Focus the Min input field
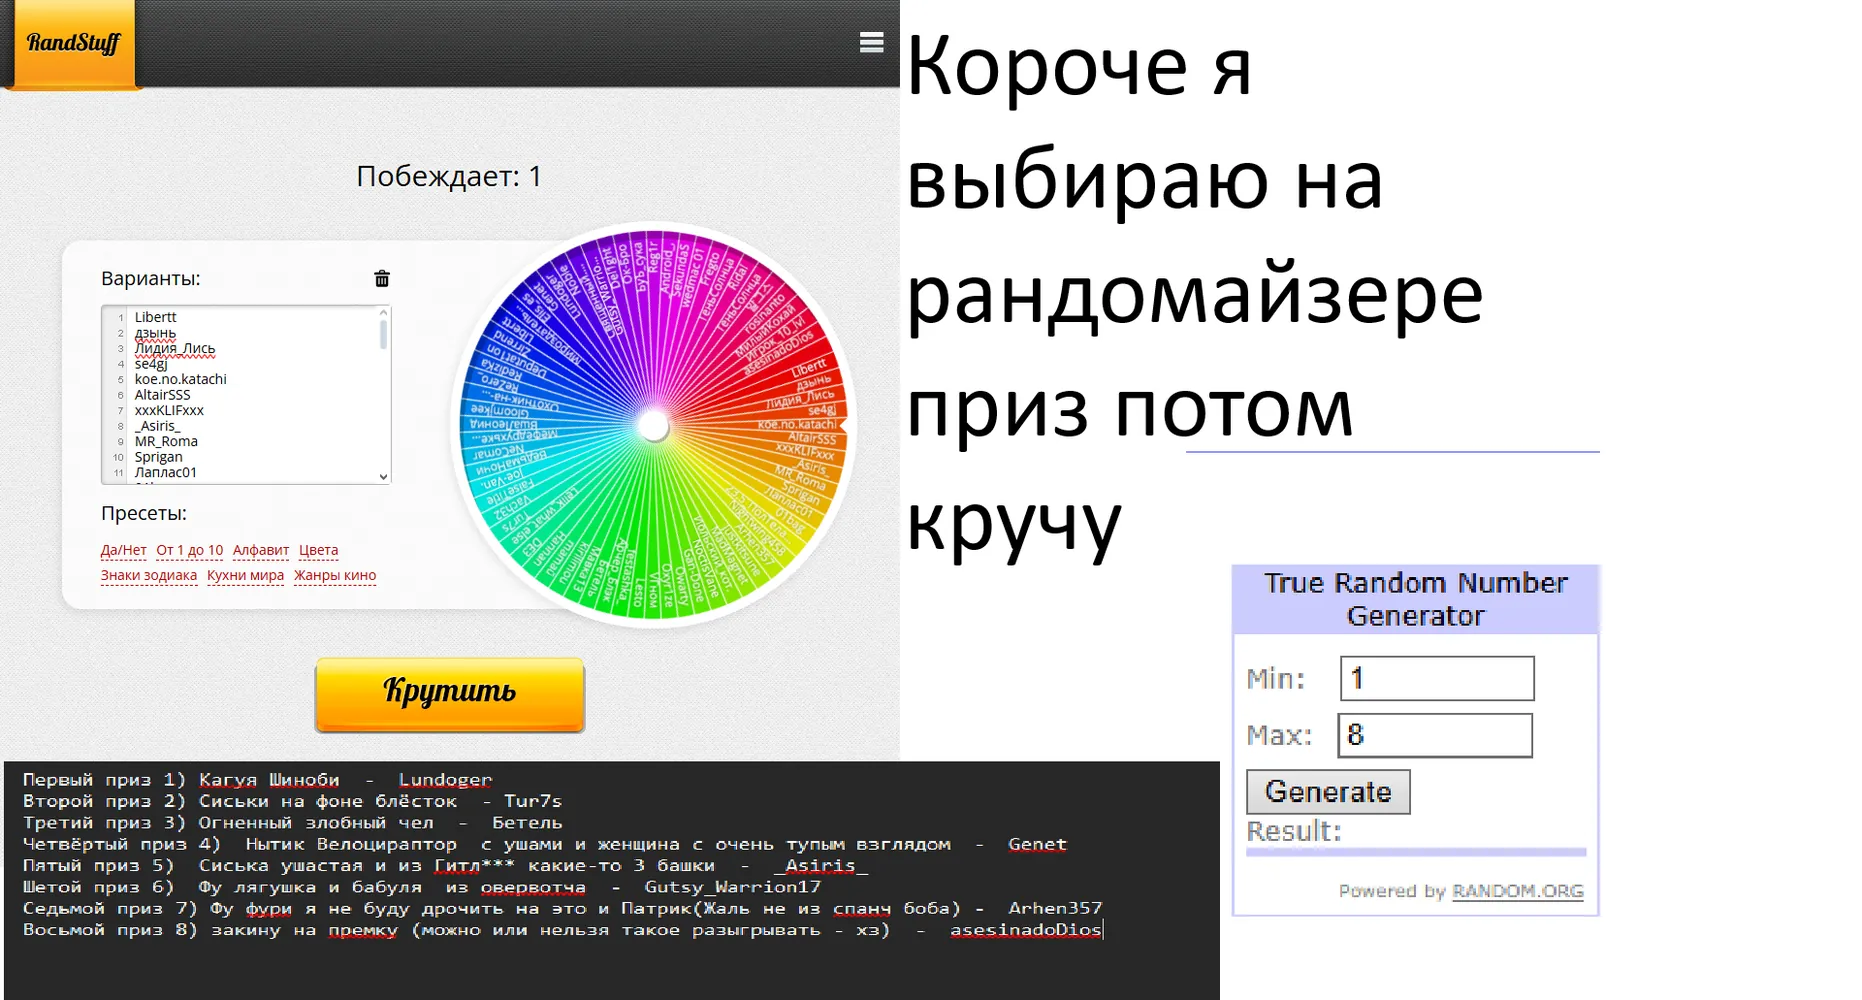The image size is (1862, 1000). pyautogui.click(x=1437, y=679)
